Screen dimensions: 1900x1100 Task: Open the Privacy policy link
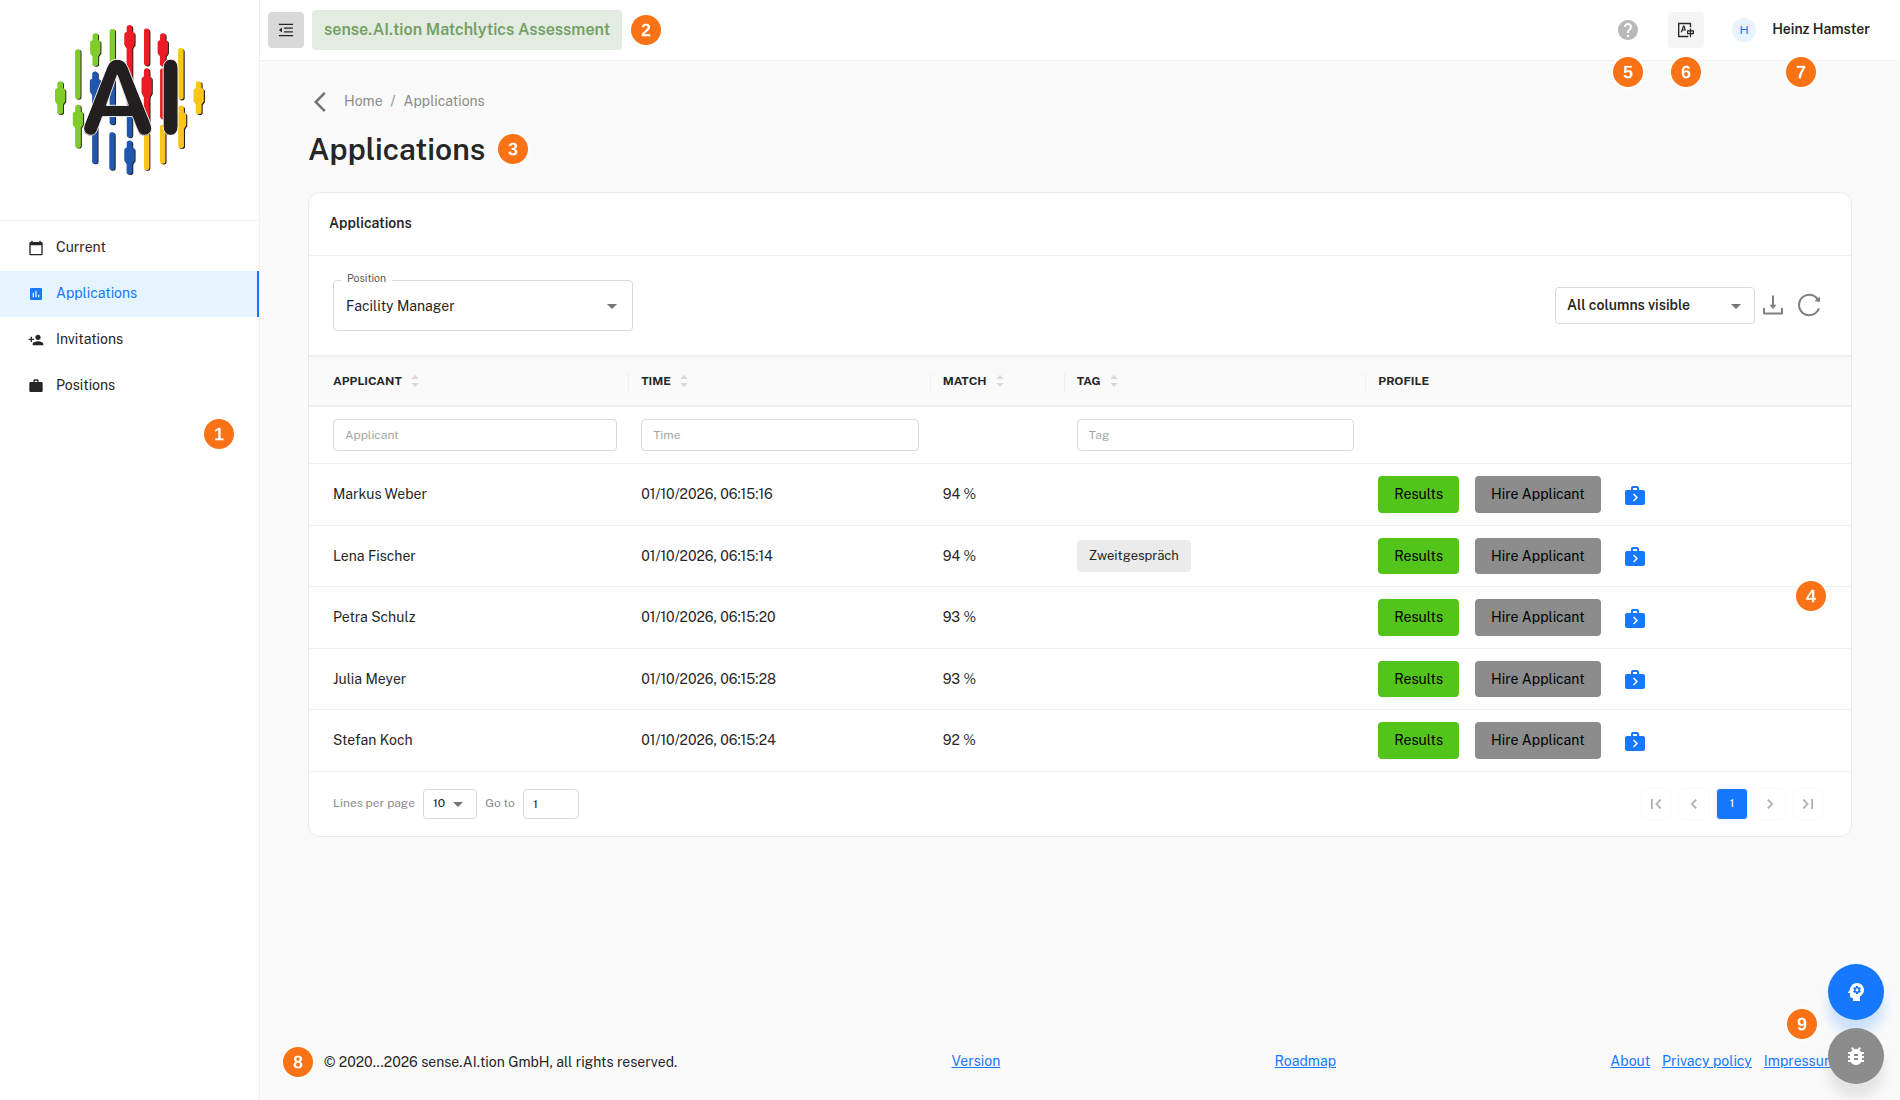coord(1707,1061)
